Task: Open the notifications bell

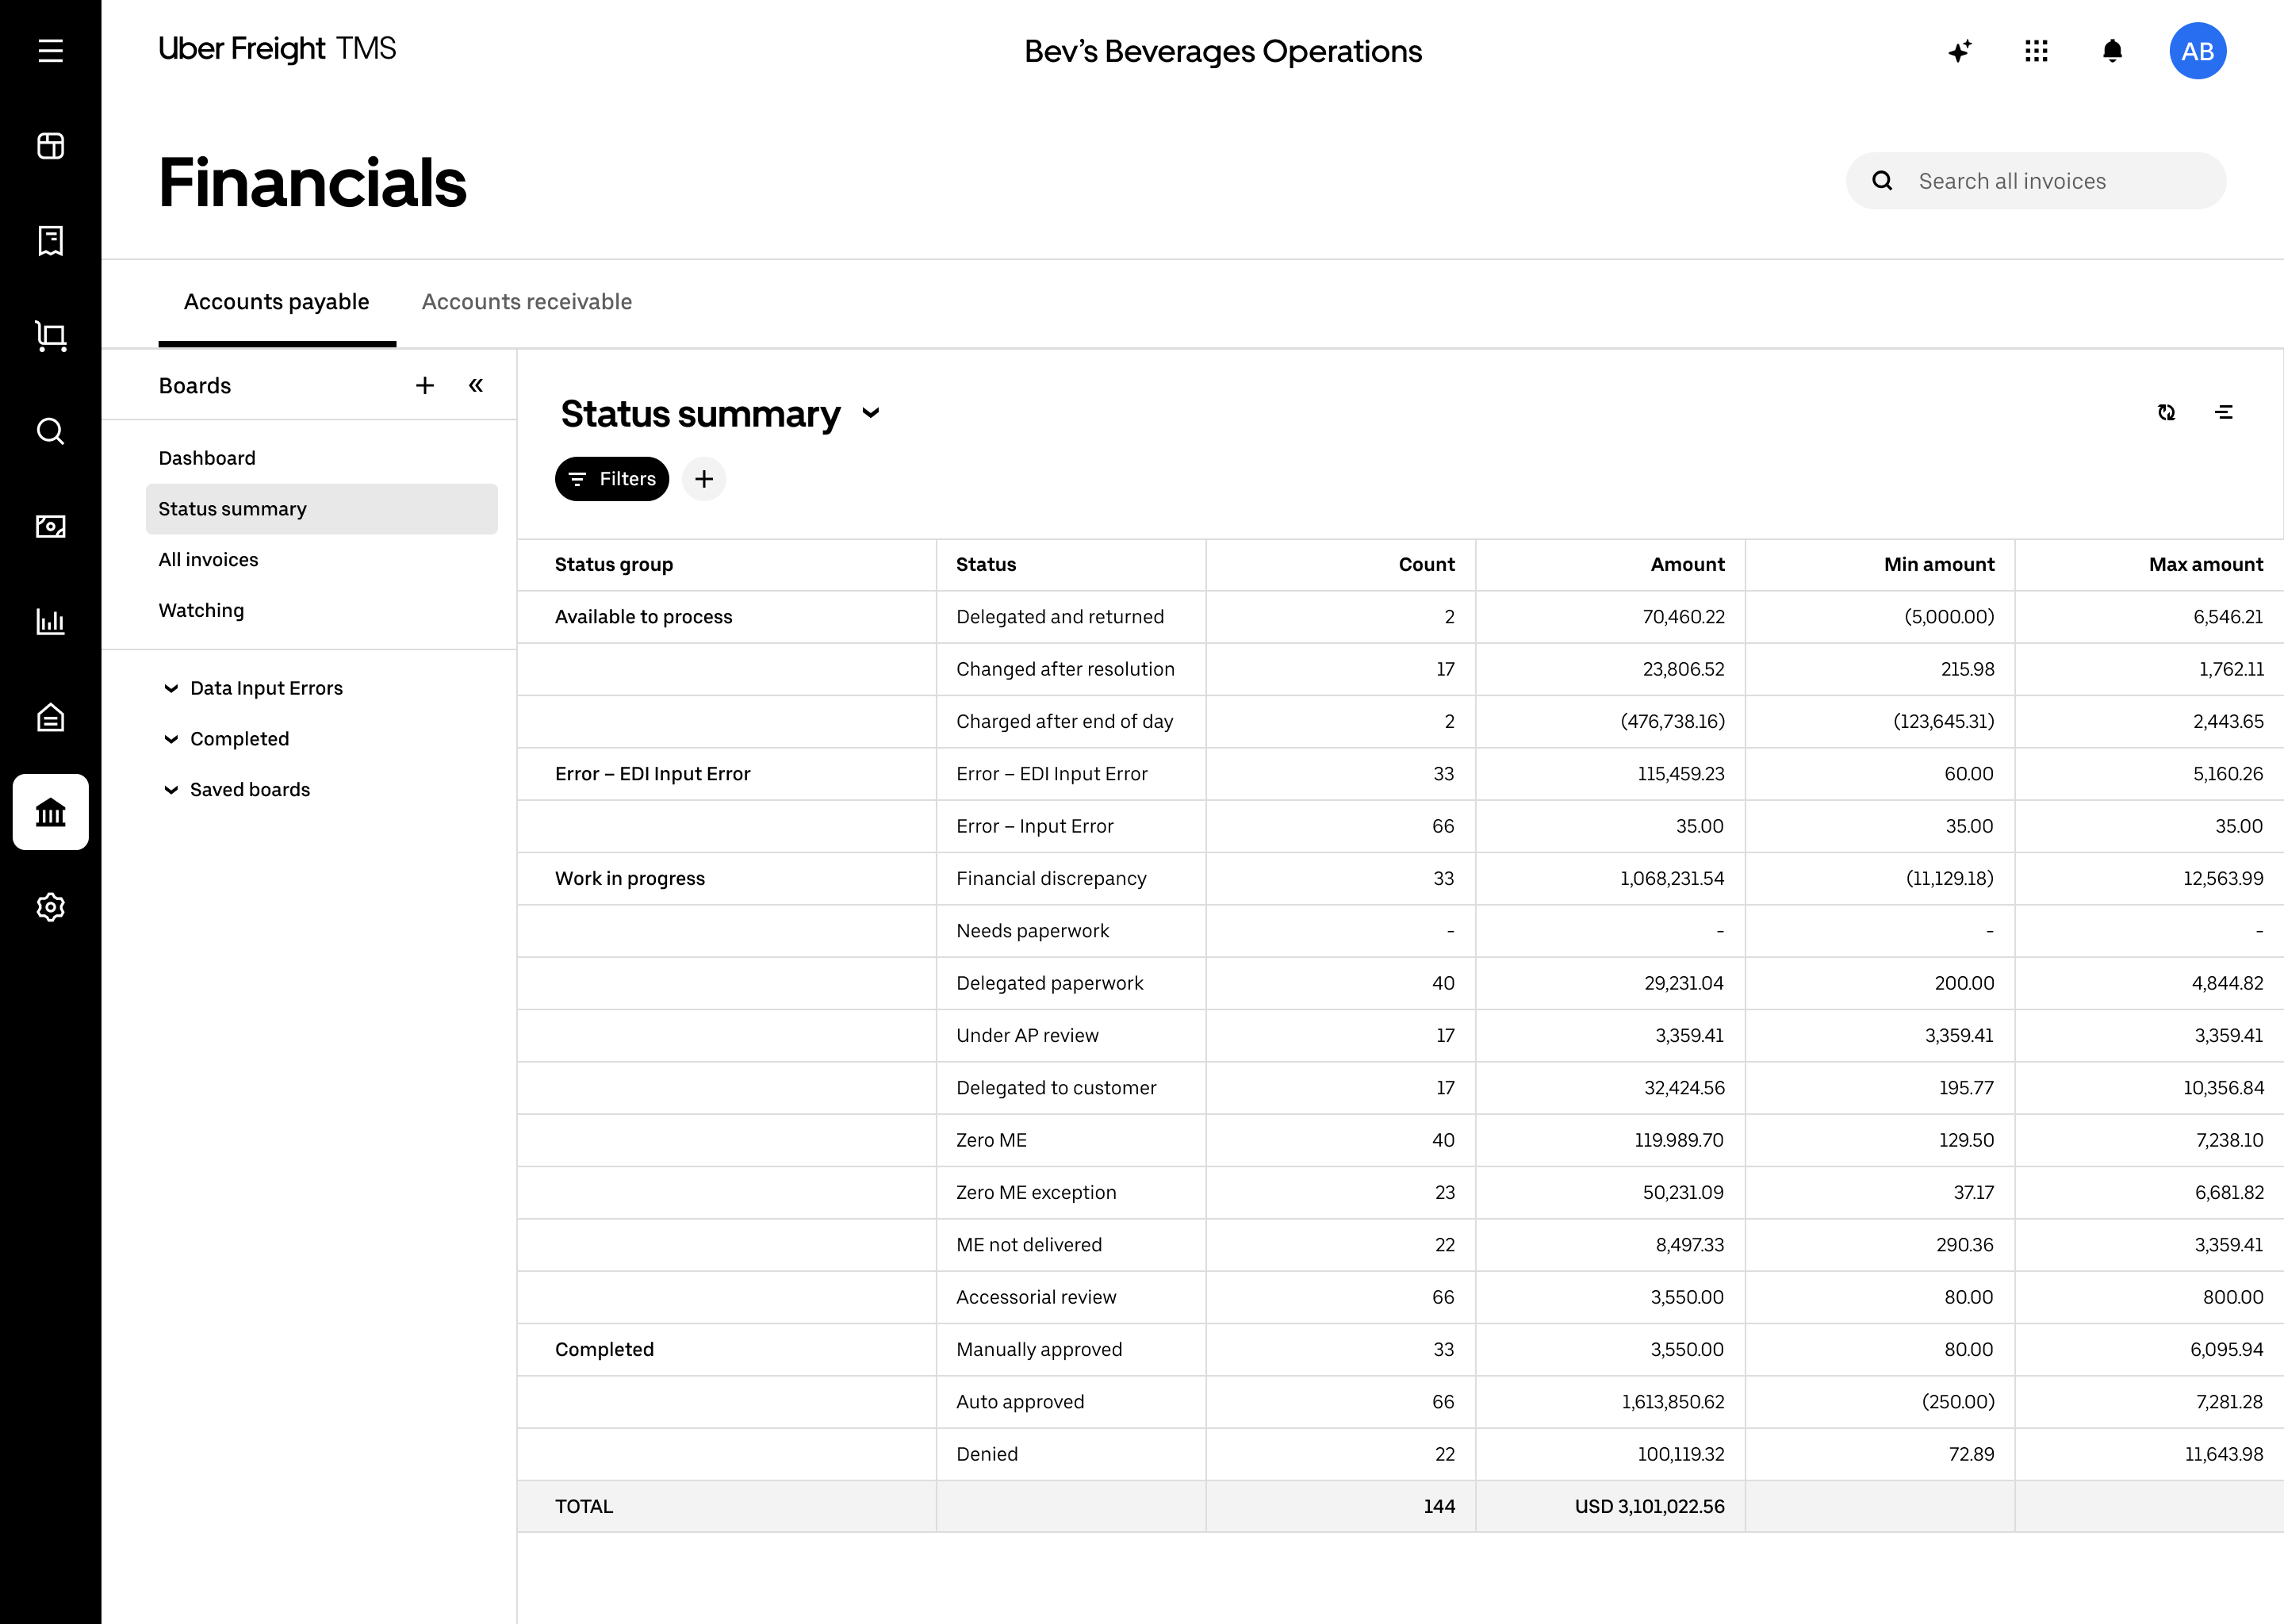Action: [x=2112, y=51]
